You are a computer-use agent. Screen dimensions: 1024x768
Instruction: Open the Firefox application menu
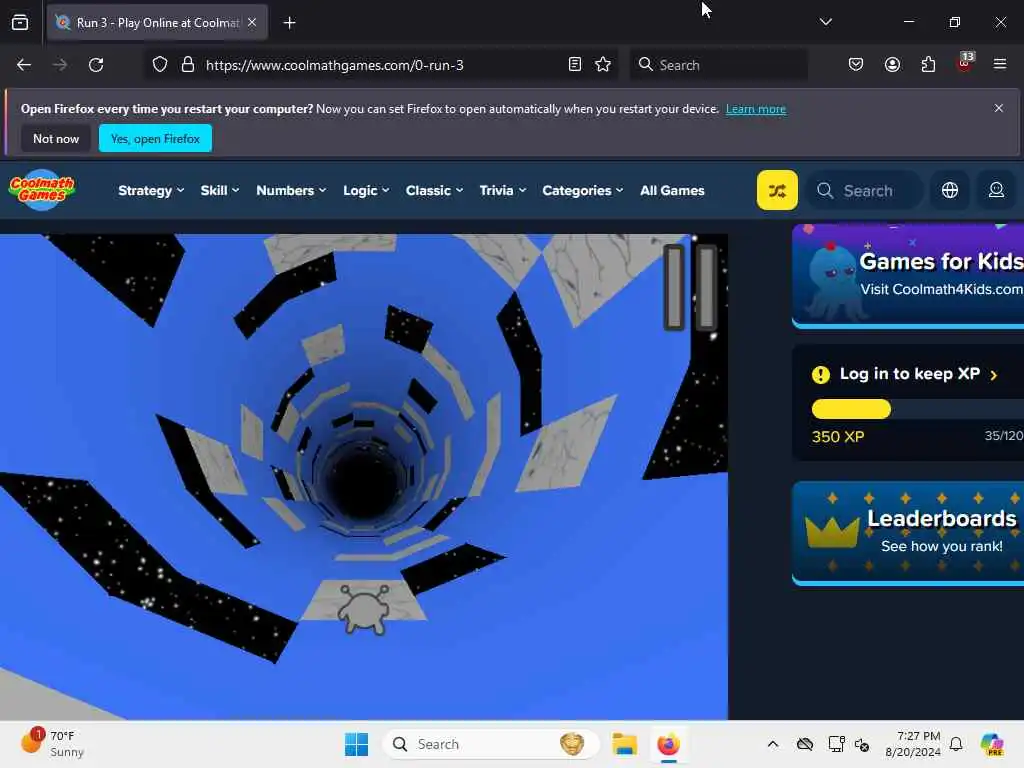1000,64
